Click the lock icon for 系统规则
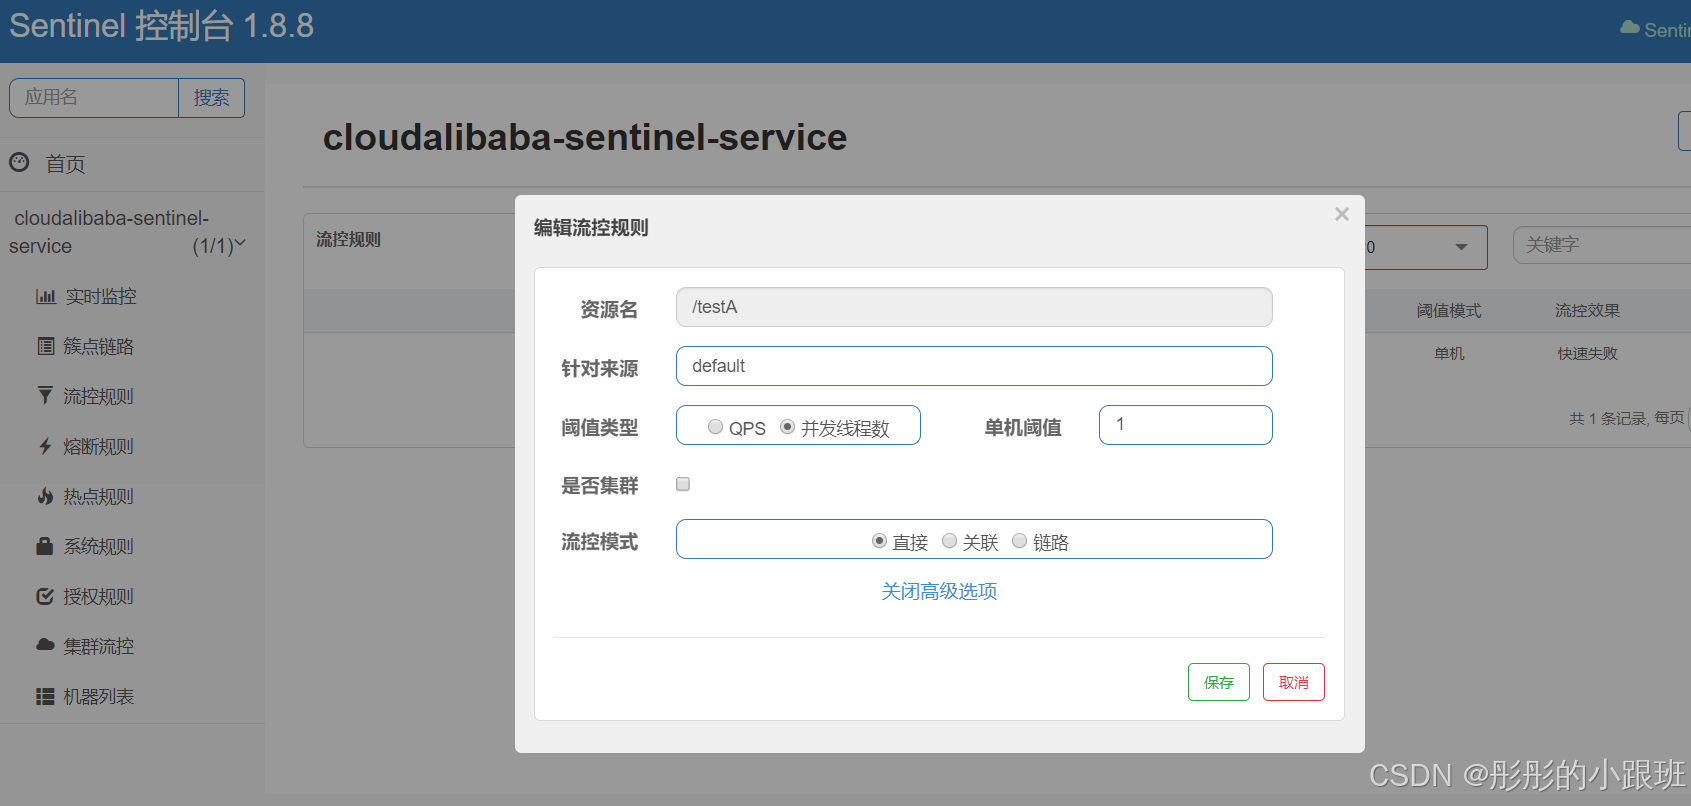 pyautogui.click(x=45, y=546)
